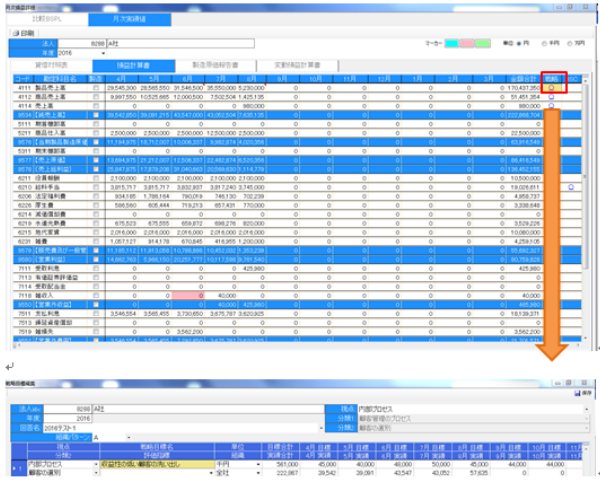Image resolution: width=600 pixels, height=482 pixels.
Task: Click strategy circle marker in row 4111
Action: (552, 89)
